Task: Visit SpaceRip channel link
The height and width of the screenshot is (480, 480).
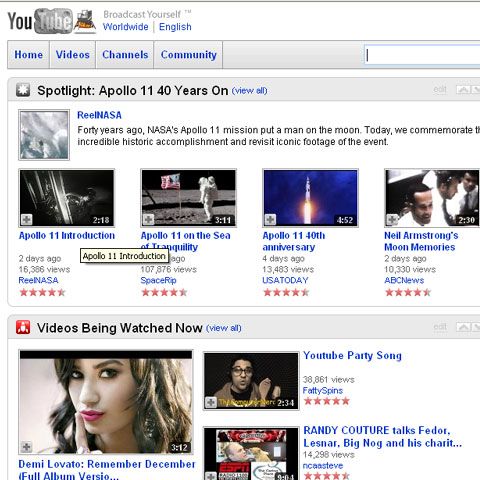Action: point(158,280)
